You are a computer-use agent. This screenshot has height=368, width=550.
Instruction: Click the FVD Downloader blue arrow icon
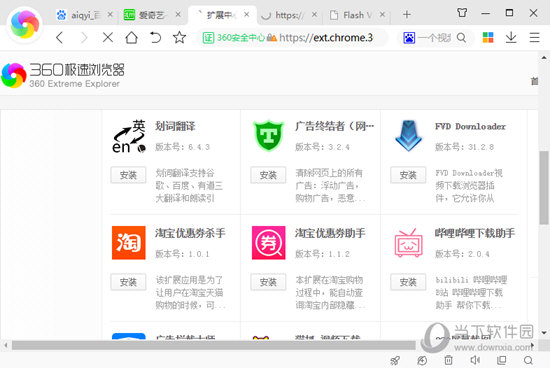click(408, 136)
